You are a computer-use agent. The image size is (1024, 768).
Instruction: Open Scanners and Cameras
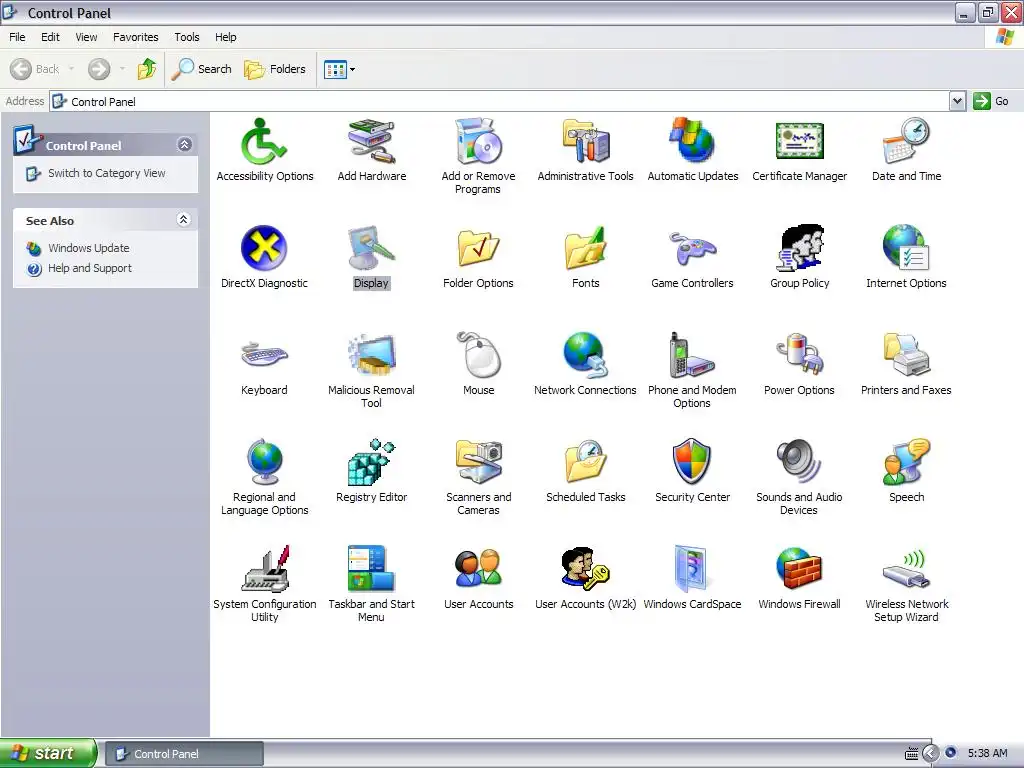[x=478, y=462]
